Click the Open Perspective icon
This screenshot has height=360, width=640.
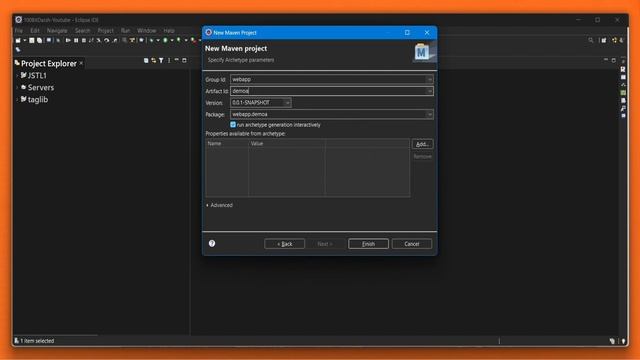pos(604,40)
